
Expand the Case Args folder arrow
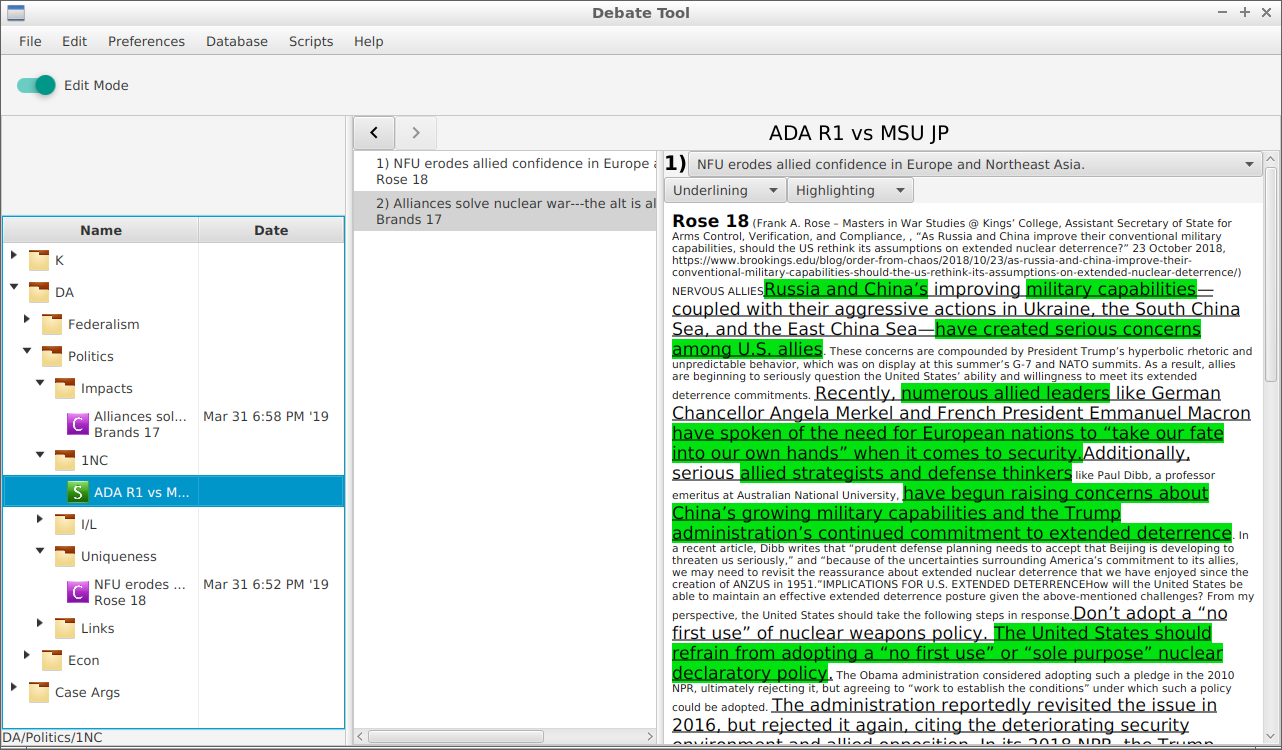pos(13,688)
